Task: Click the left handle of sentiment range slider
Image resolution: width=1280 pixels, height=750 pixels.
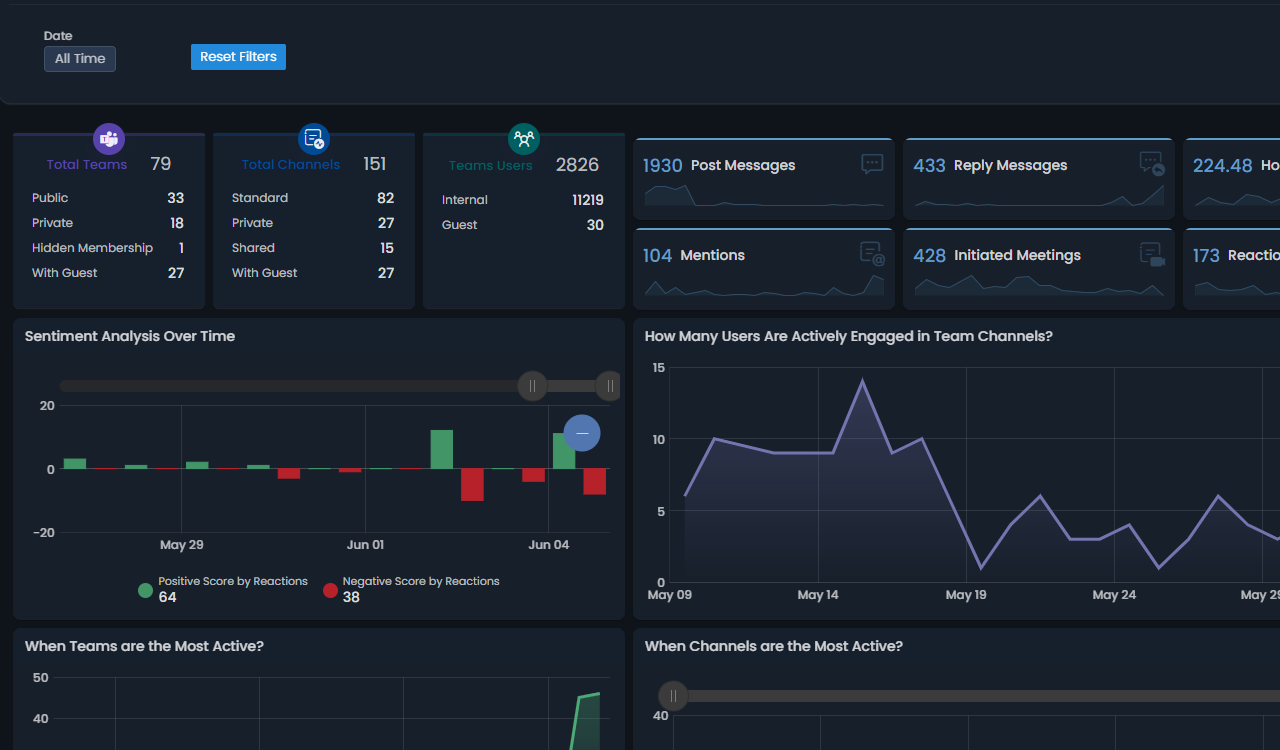Action: pyautogui.click(x=532, y=386)
